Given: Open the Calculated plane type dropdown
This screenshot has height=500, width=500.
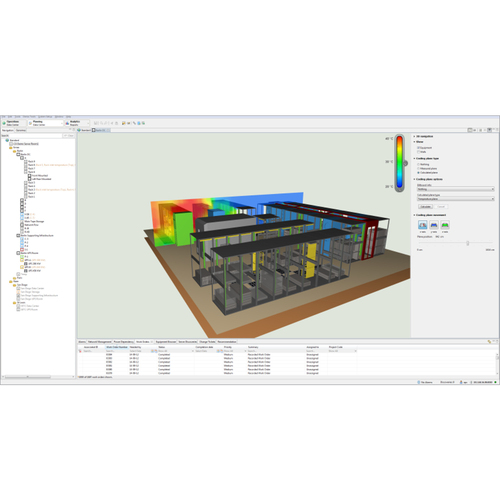Looking at the screenshot, I should click(455, 199).
